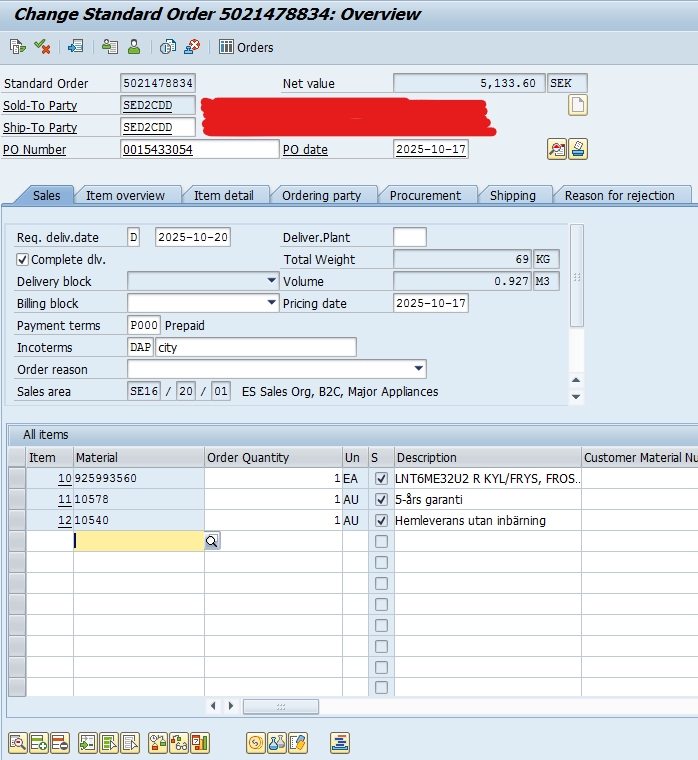698x760 pixels.
Task: Click the PO Number label link
Action: tap(34, 150)
